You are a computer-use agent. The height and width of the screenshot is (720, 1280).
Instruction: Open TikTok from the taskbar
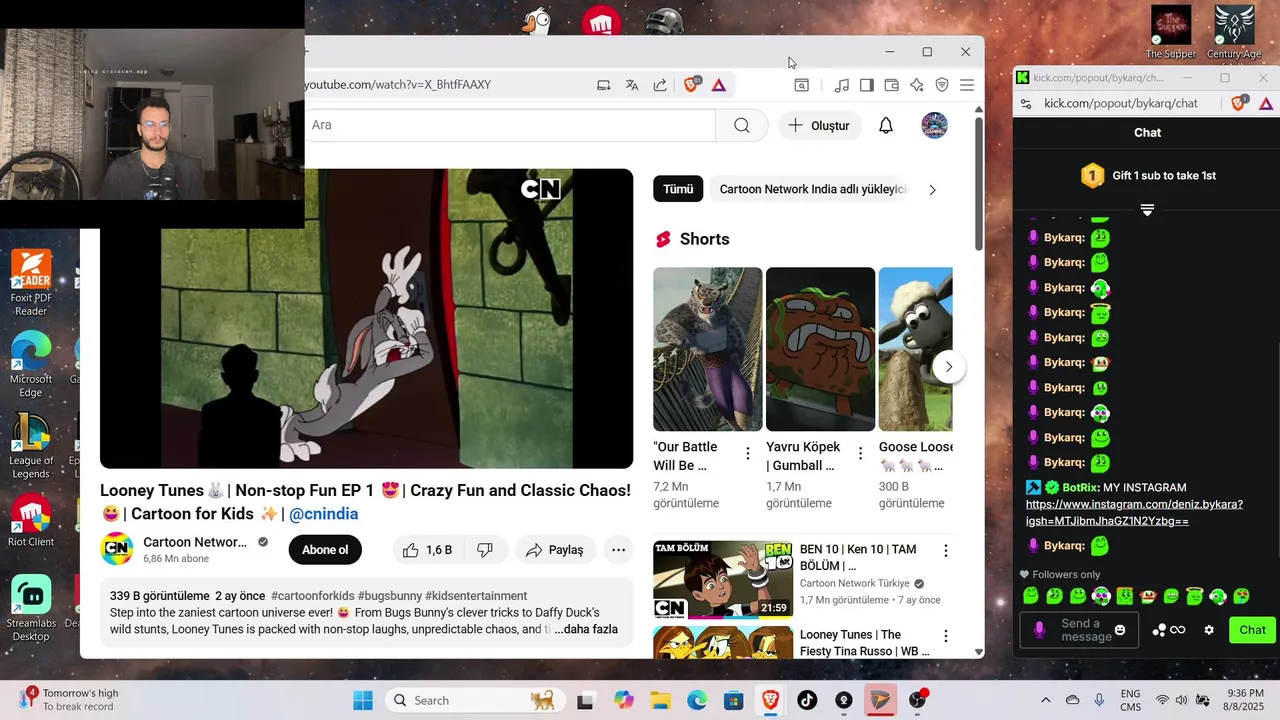pyautogui.click(x=807, y=700)
